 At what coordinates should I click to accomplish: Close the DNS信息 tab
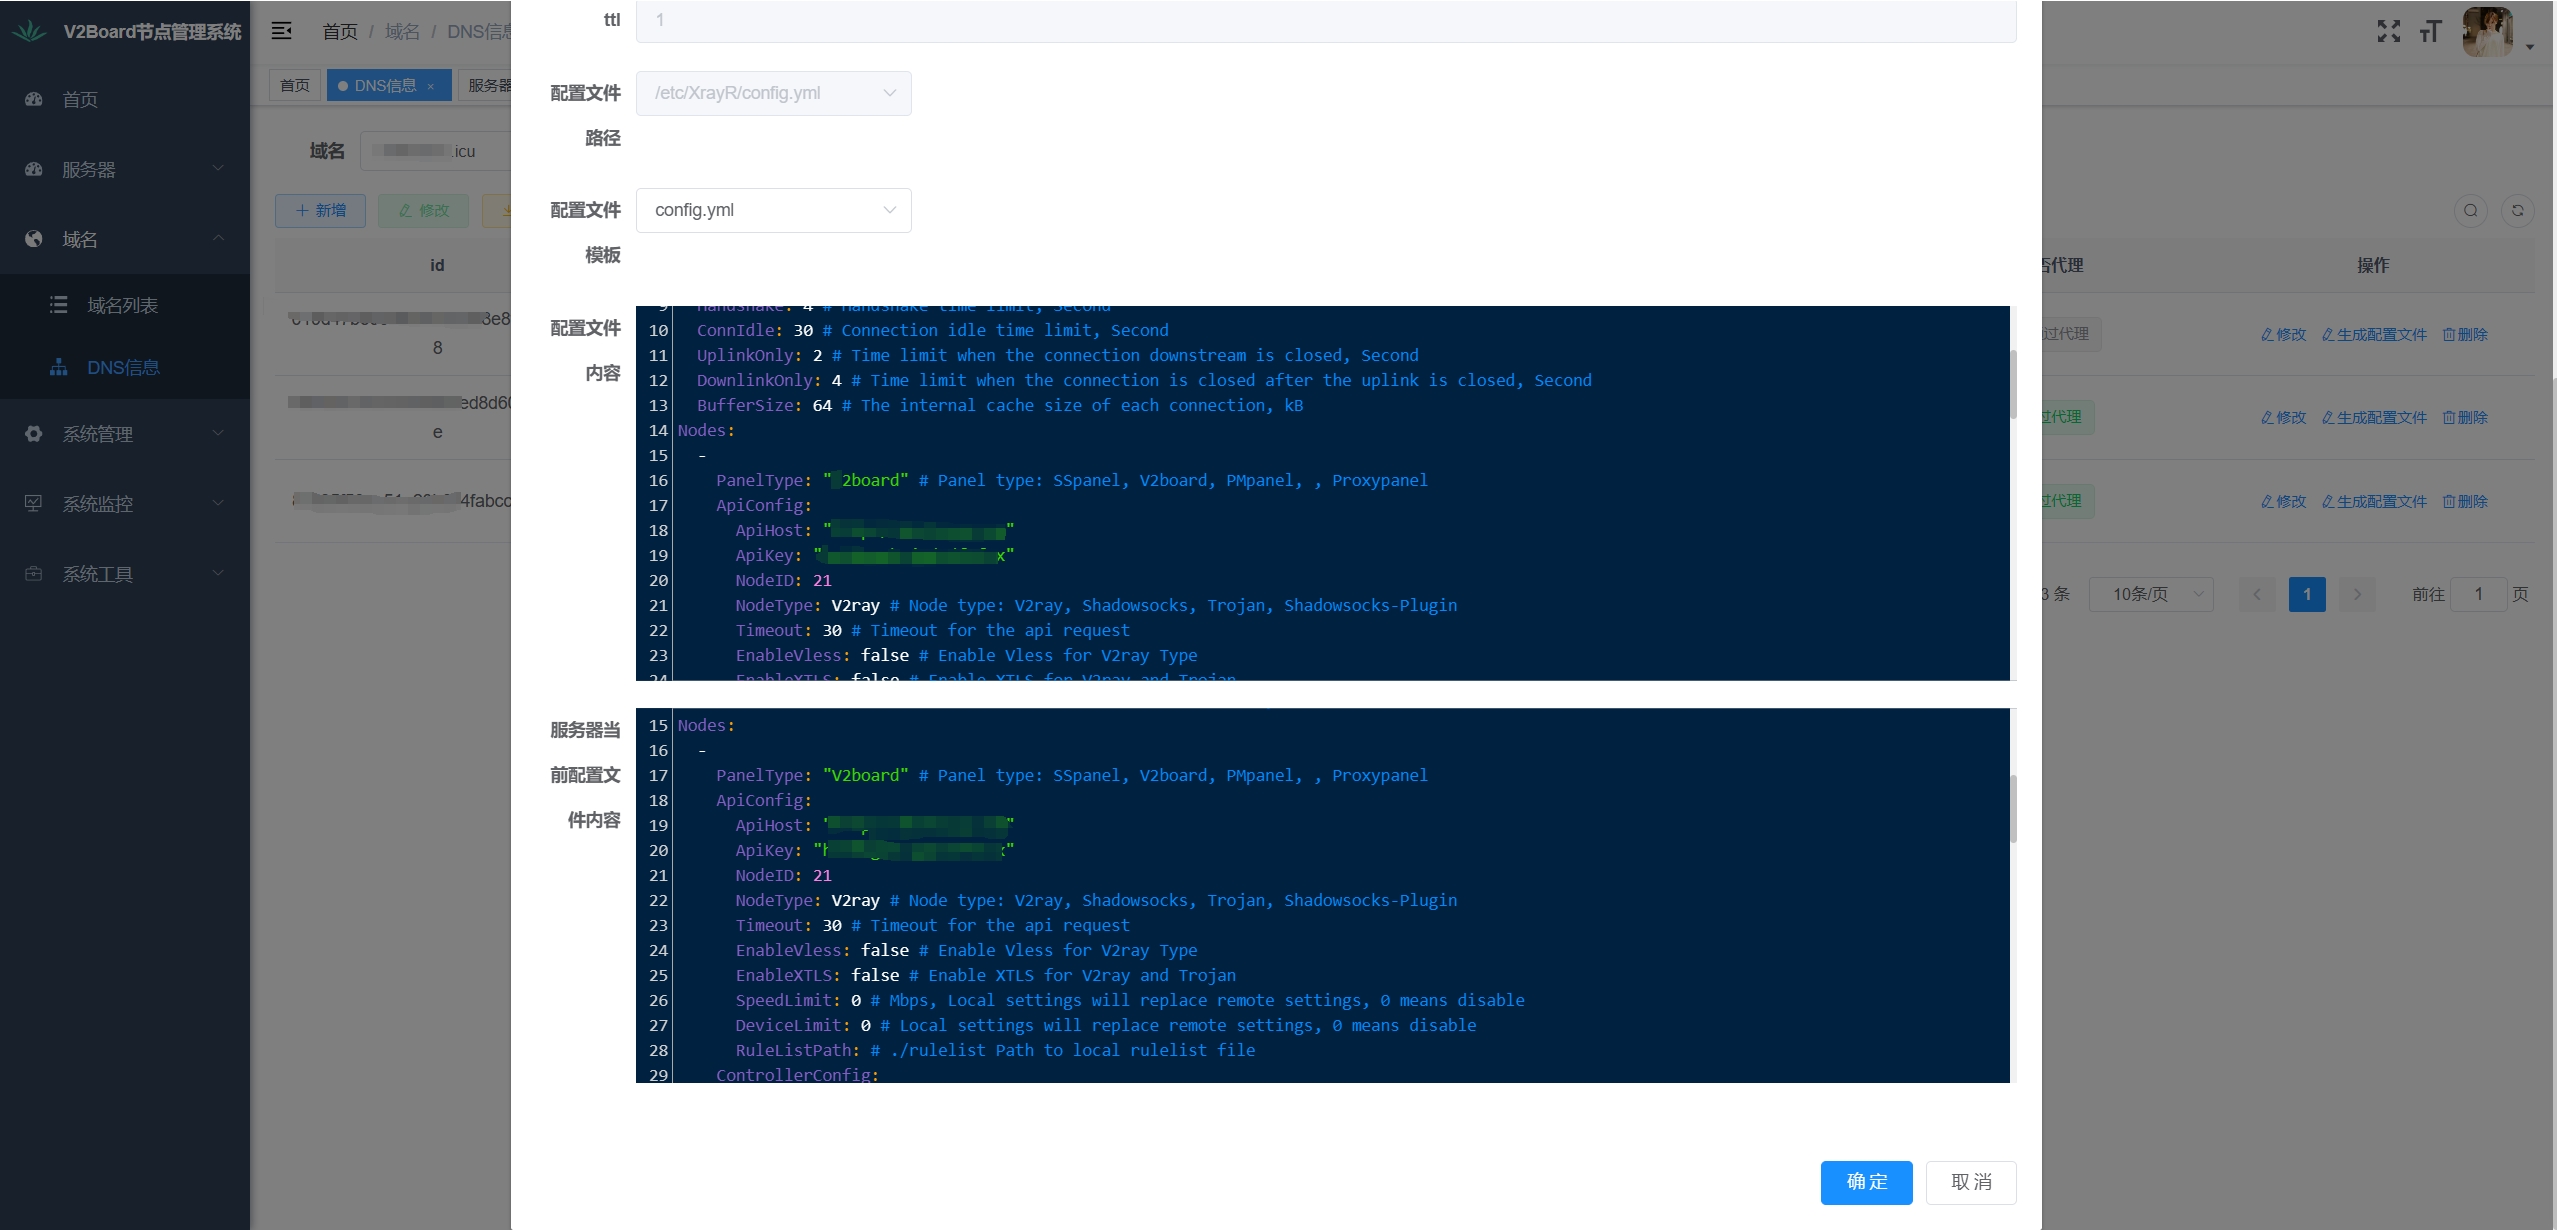[x=431, y=87]
